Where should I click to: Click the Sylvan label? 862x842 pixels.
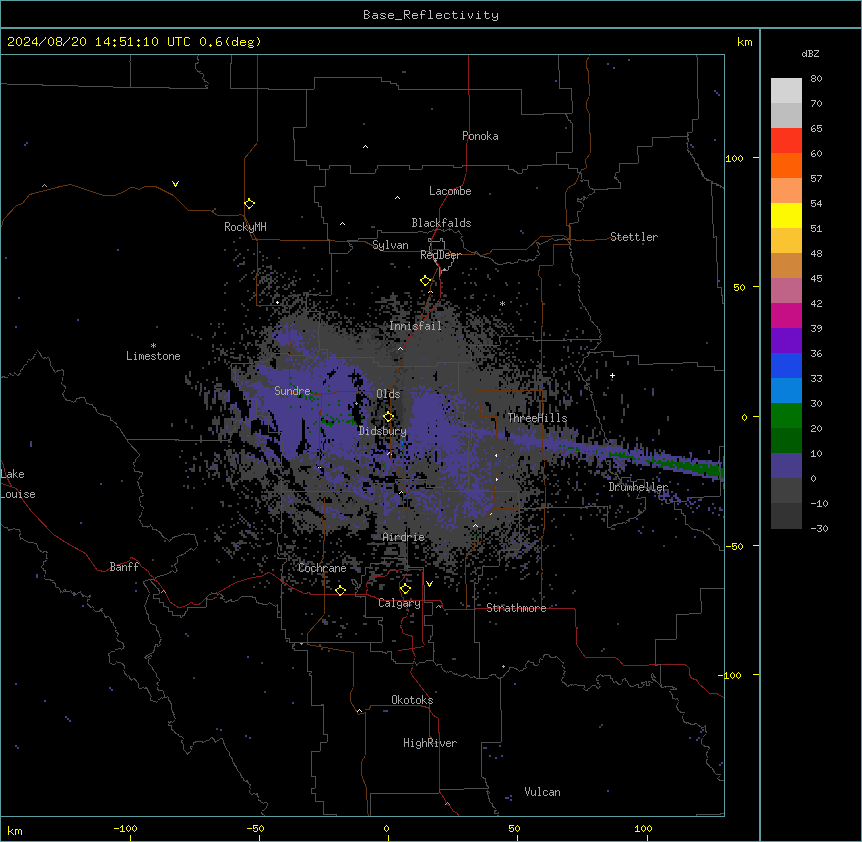click(390, 245)
